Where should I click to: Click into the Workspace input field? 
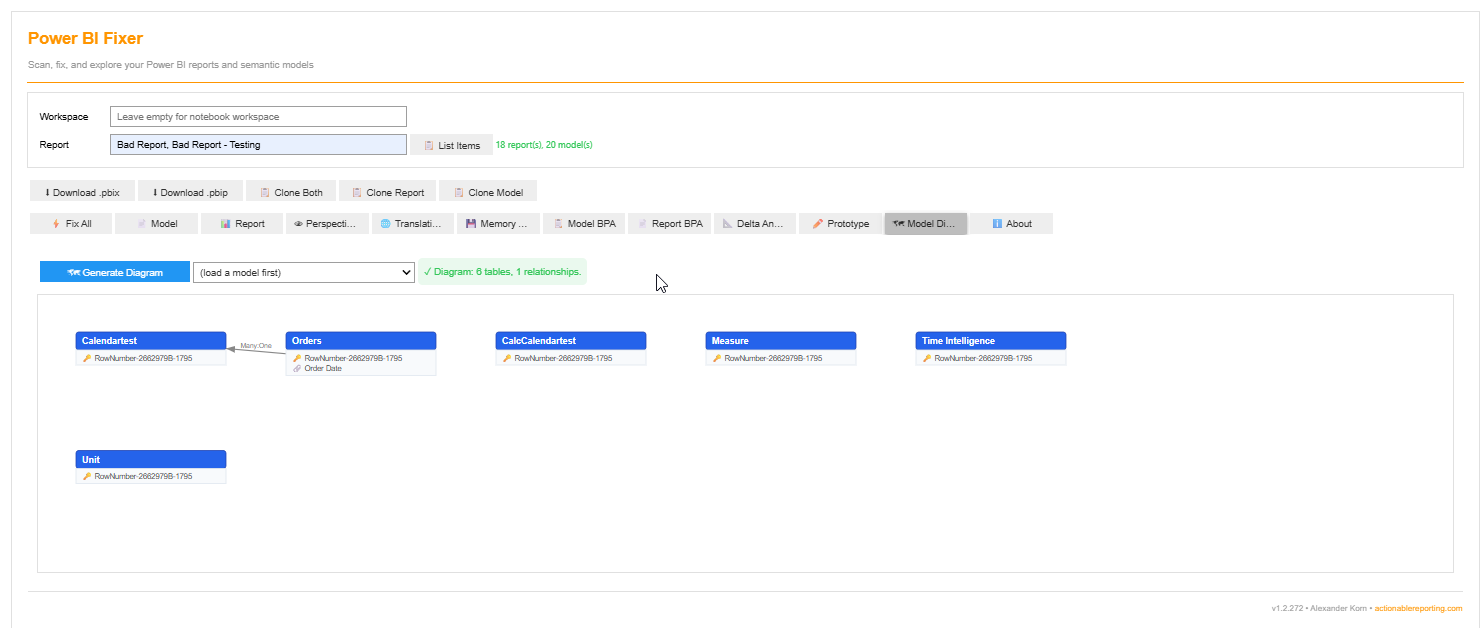click(258, 117)
